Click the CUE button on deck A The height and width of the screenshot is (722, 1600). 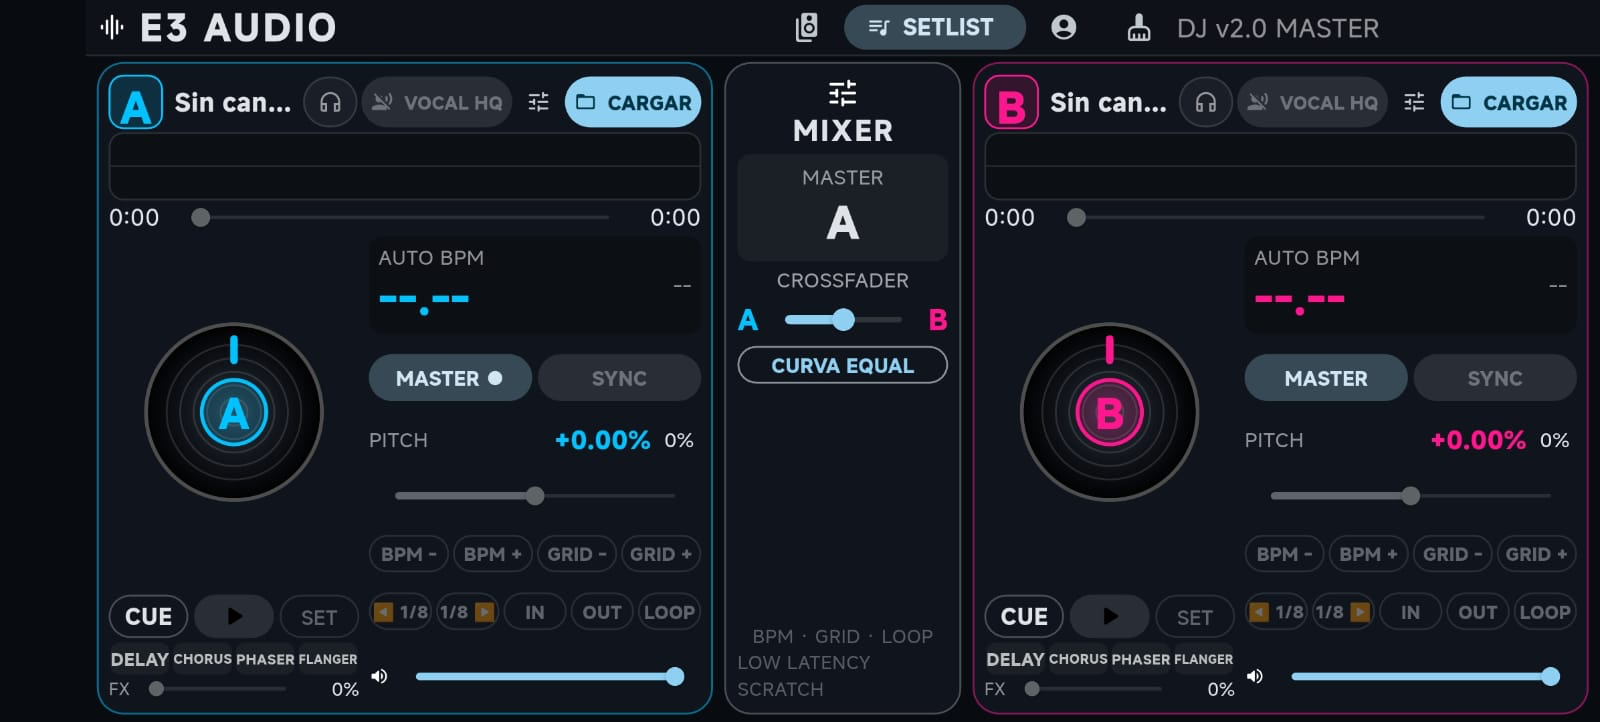[148, 616]
